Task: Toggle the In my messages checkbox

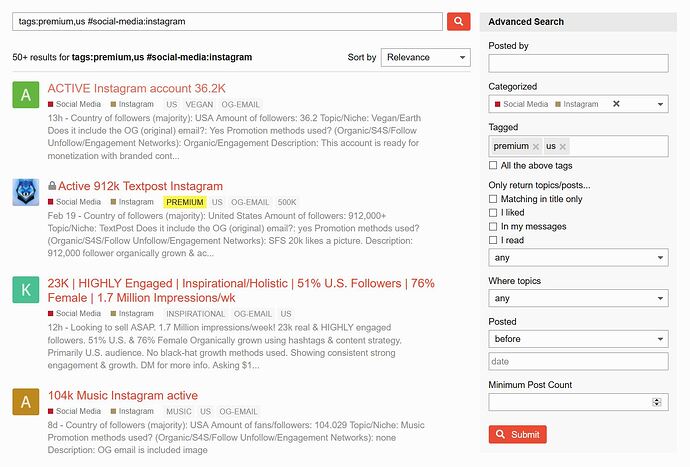Action: [493, 227]
